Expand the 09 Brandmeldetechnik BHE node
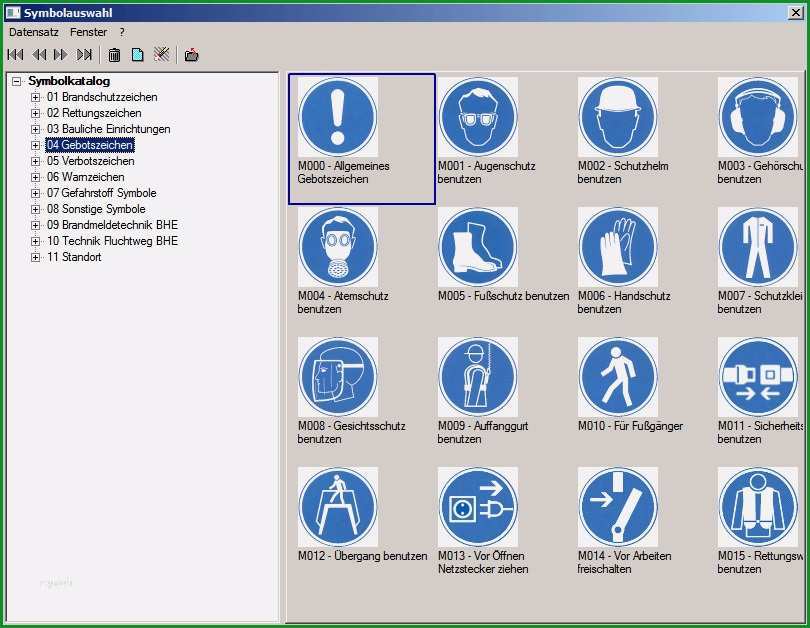810x628 pixels. (x=36, y=225)
